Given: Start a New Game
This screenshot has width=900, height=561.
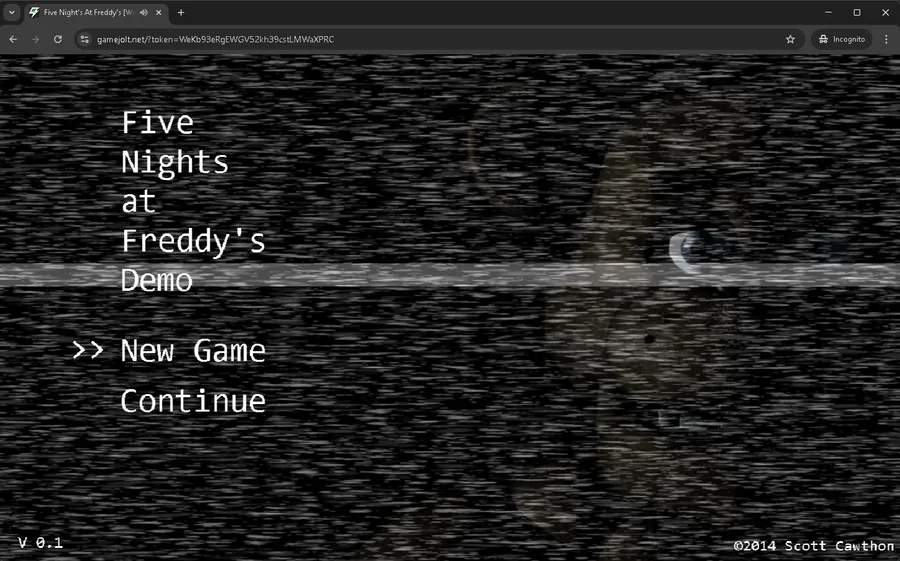Looking at the screenshot, I should [x=193, y=350].
